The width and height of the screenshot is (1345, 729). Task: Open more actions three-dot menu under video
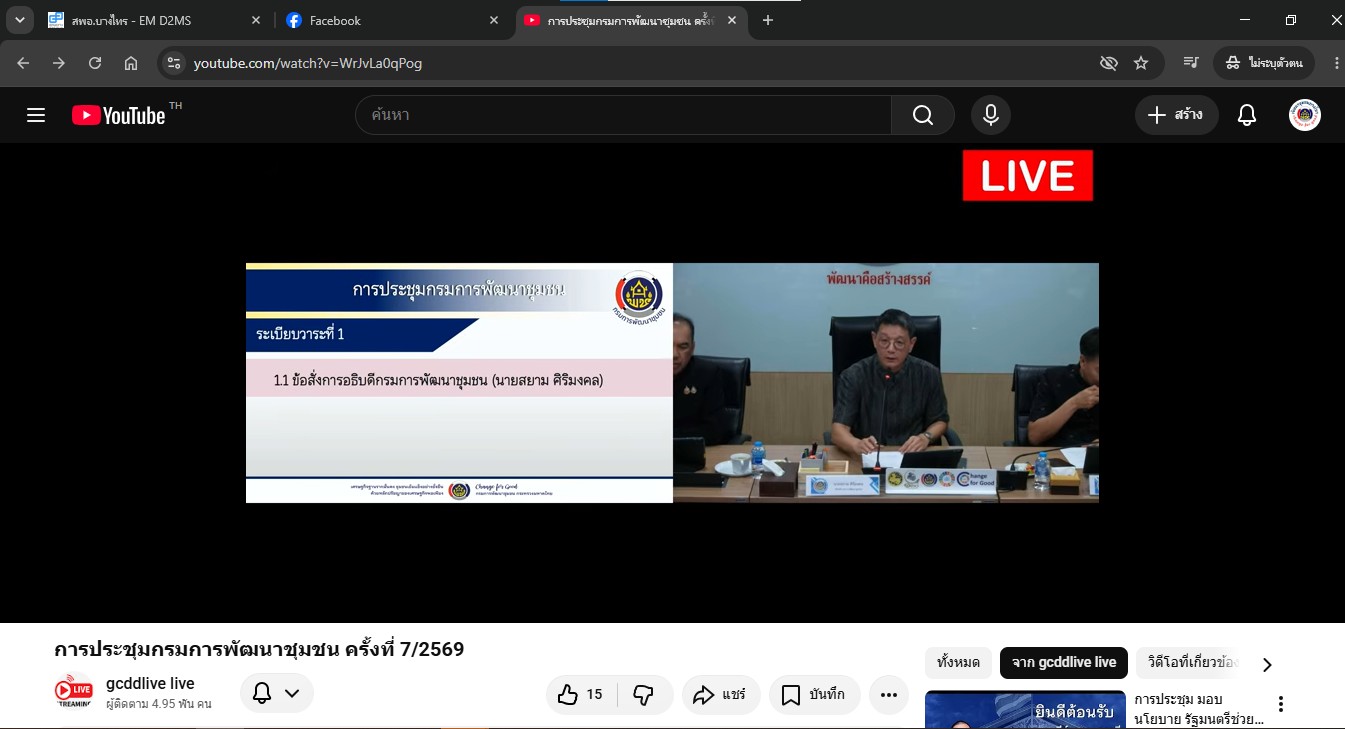[x=889, y=694]
